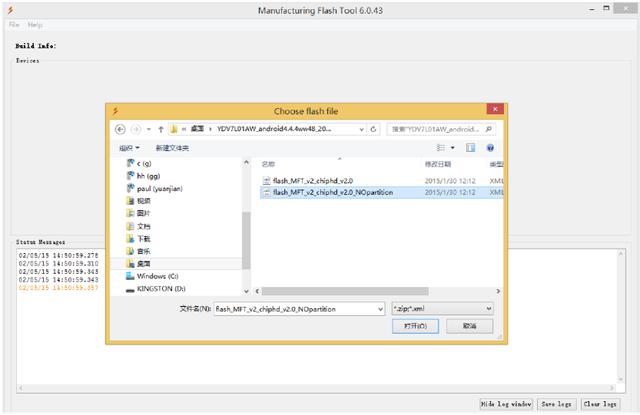Select network location hh (gg)
The height and width of the screenshot is (415, 640).
pyautogui.click(x=143, y=176)
